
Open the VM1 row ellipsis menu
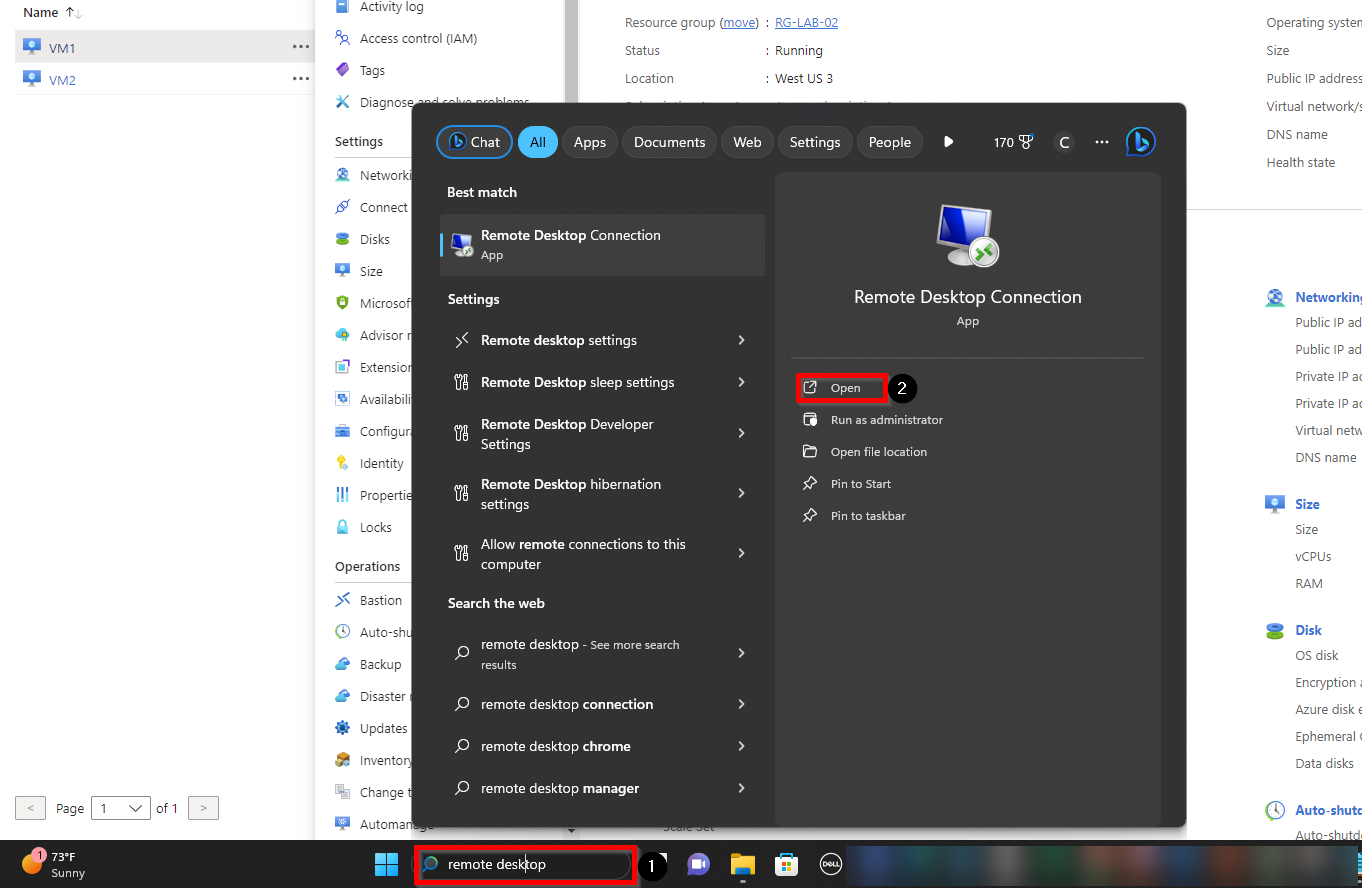[301, 47]
